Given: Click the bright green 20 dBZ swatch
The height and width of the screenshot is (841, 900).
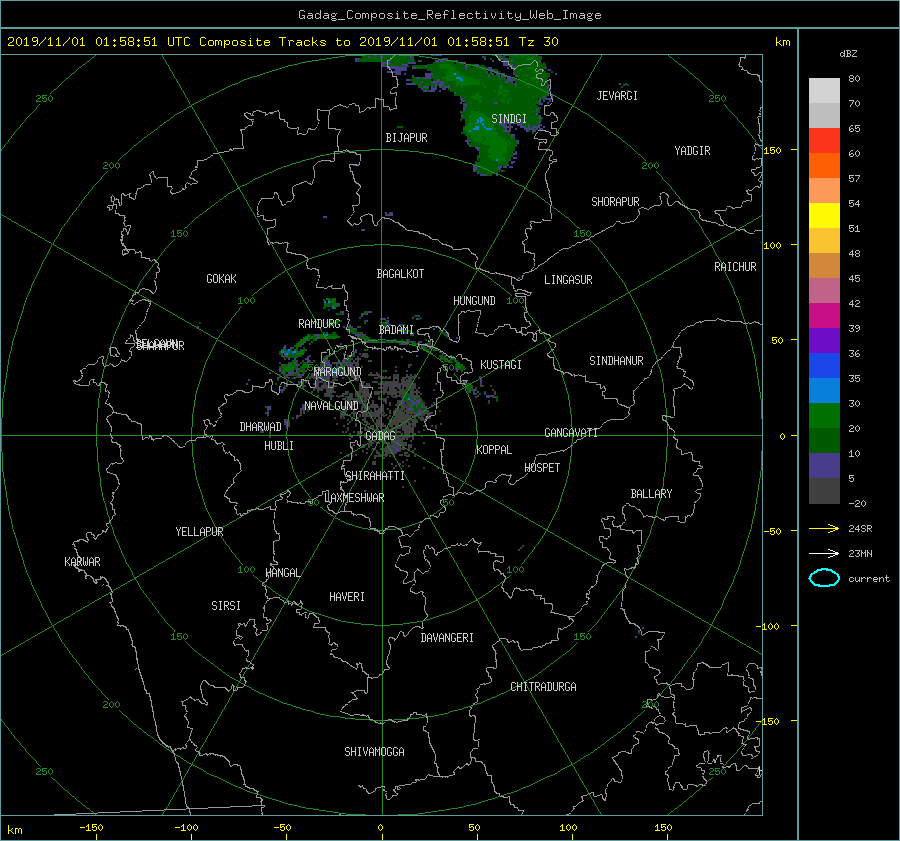Looking at the screenshot, I should tap(824, 416).
